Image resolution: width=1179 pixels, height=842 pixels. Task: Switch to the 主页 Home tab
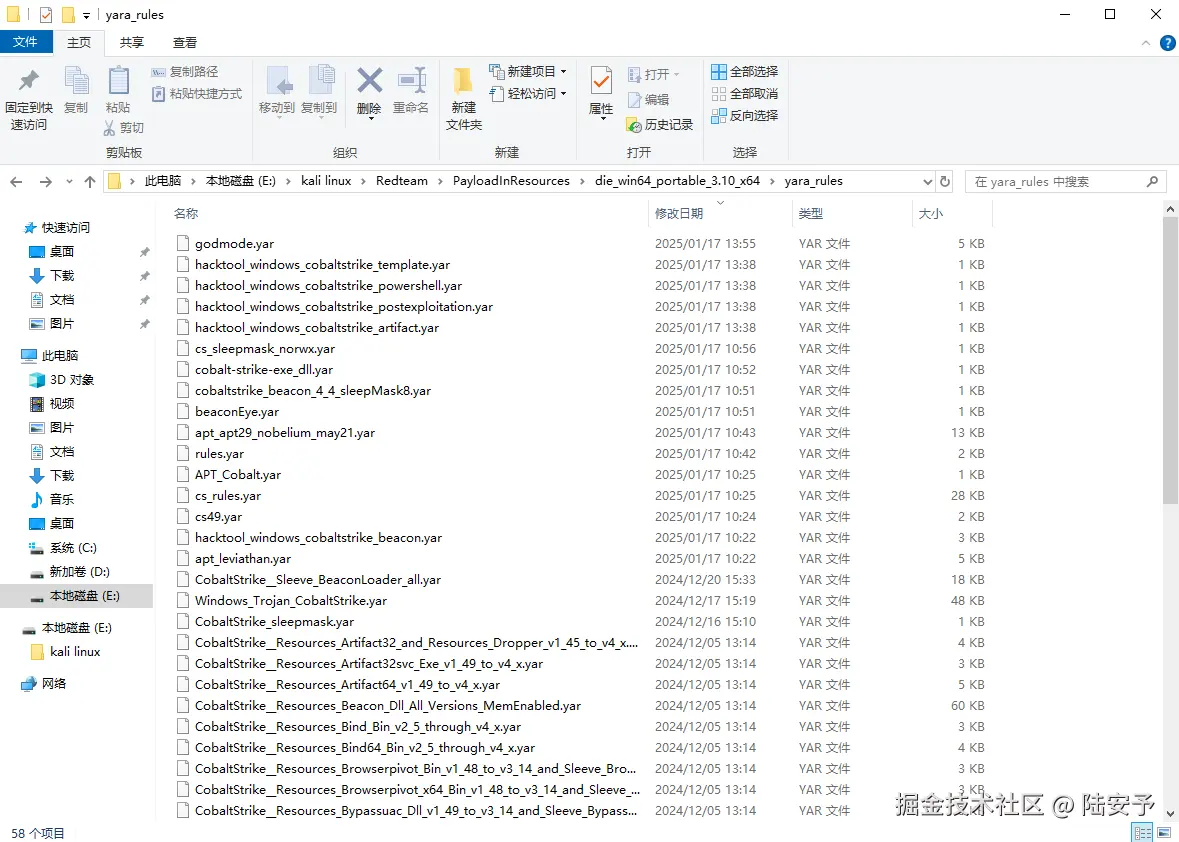(79, 43)
